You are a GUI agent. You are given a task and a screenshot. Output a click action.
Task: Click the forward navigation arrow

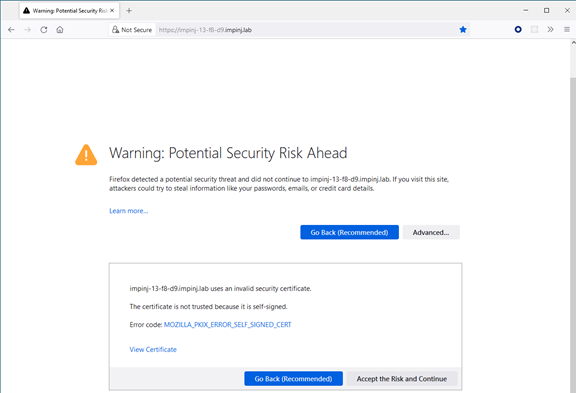(28, 30)
